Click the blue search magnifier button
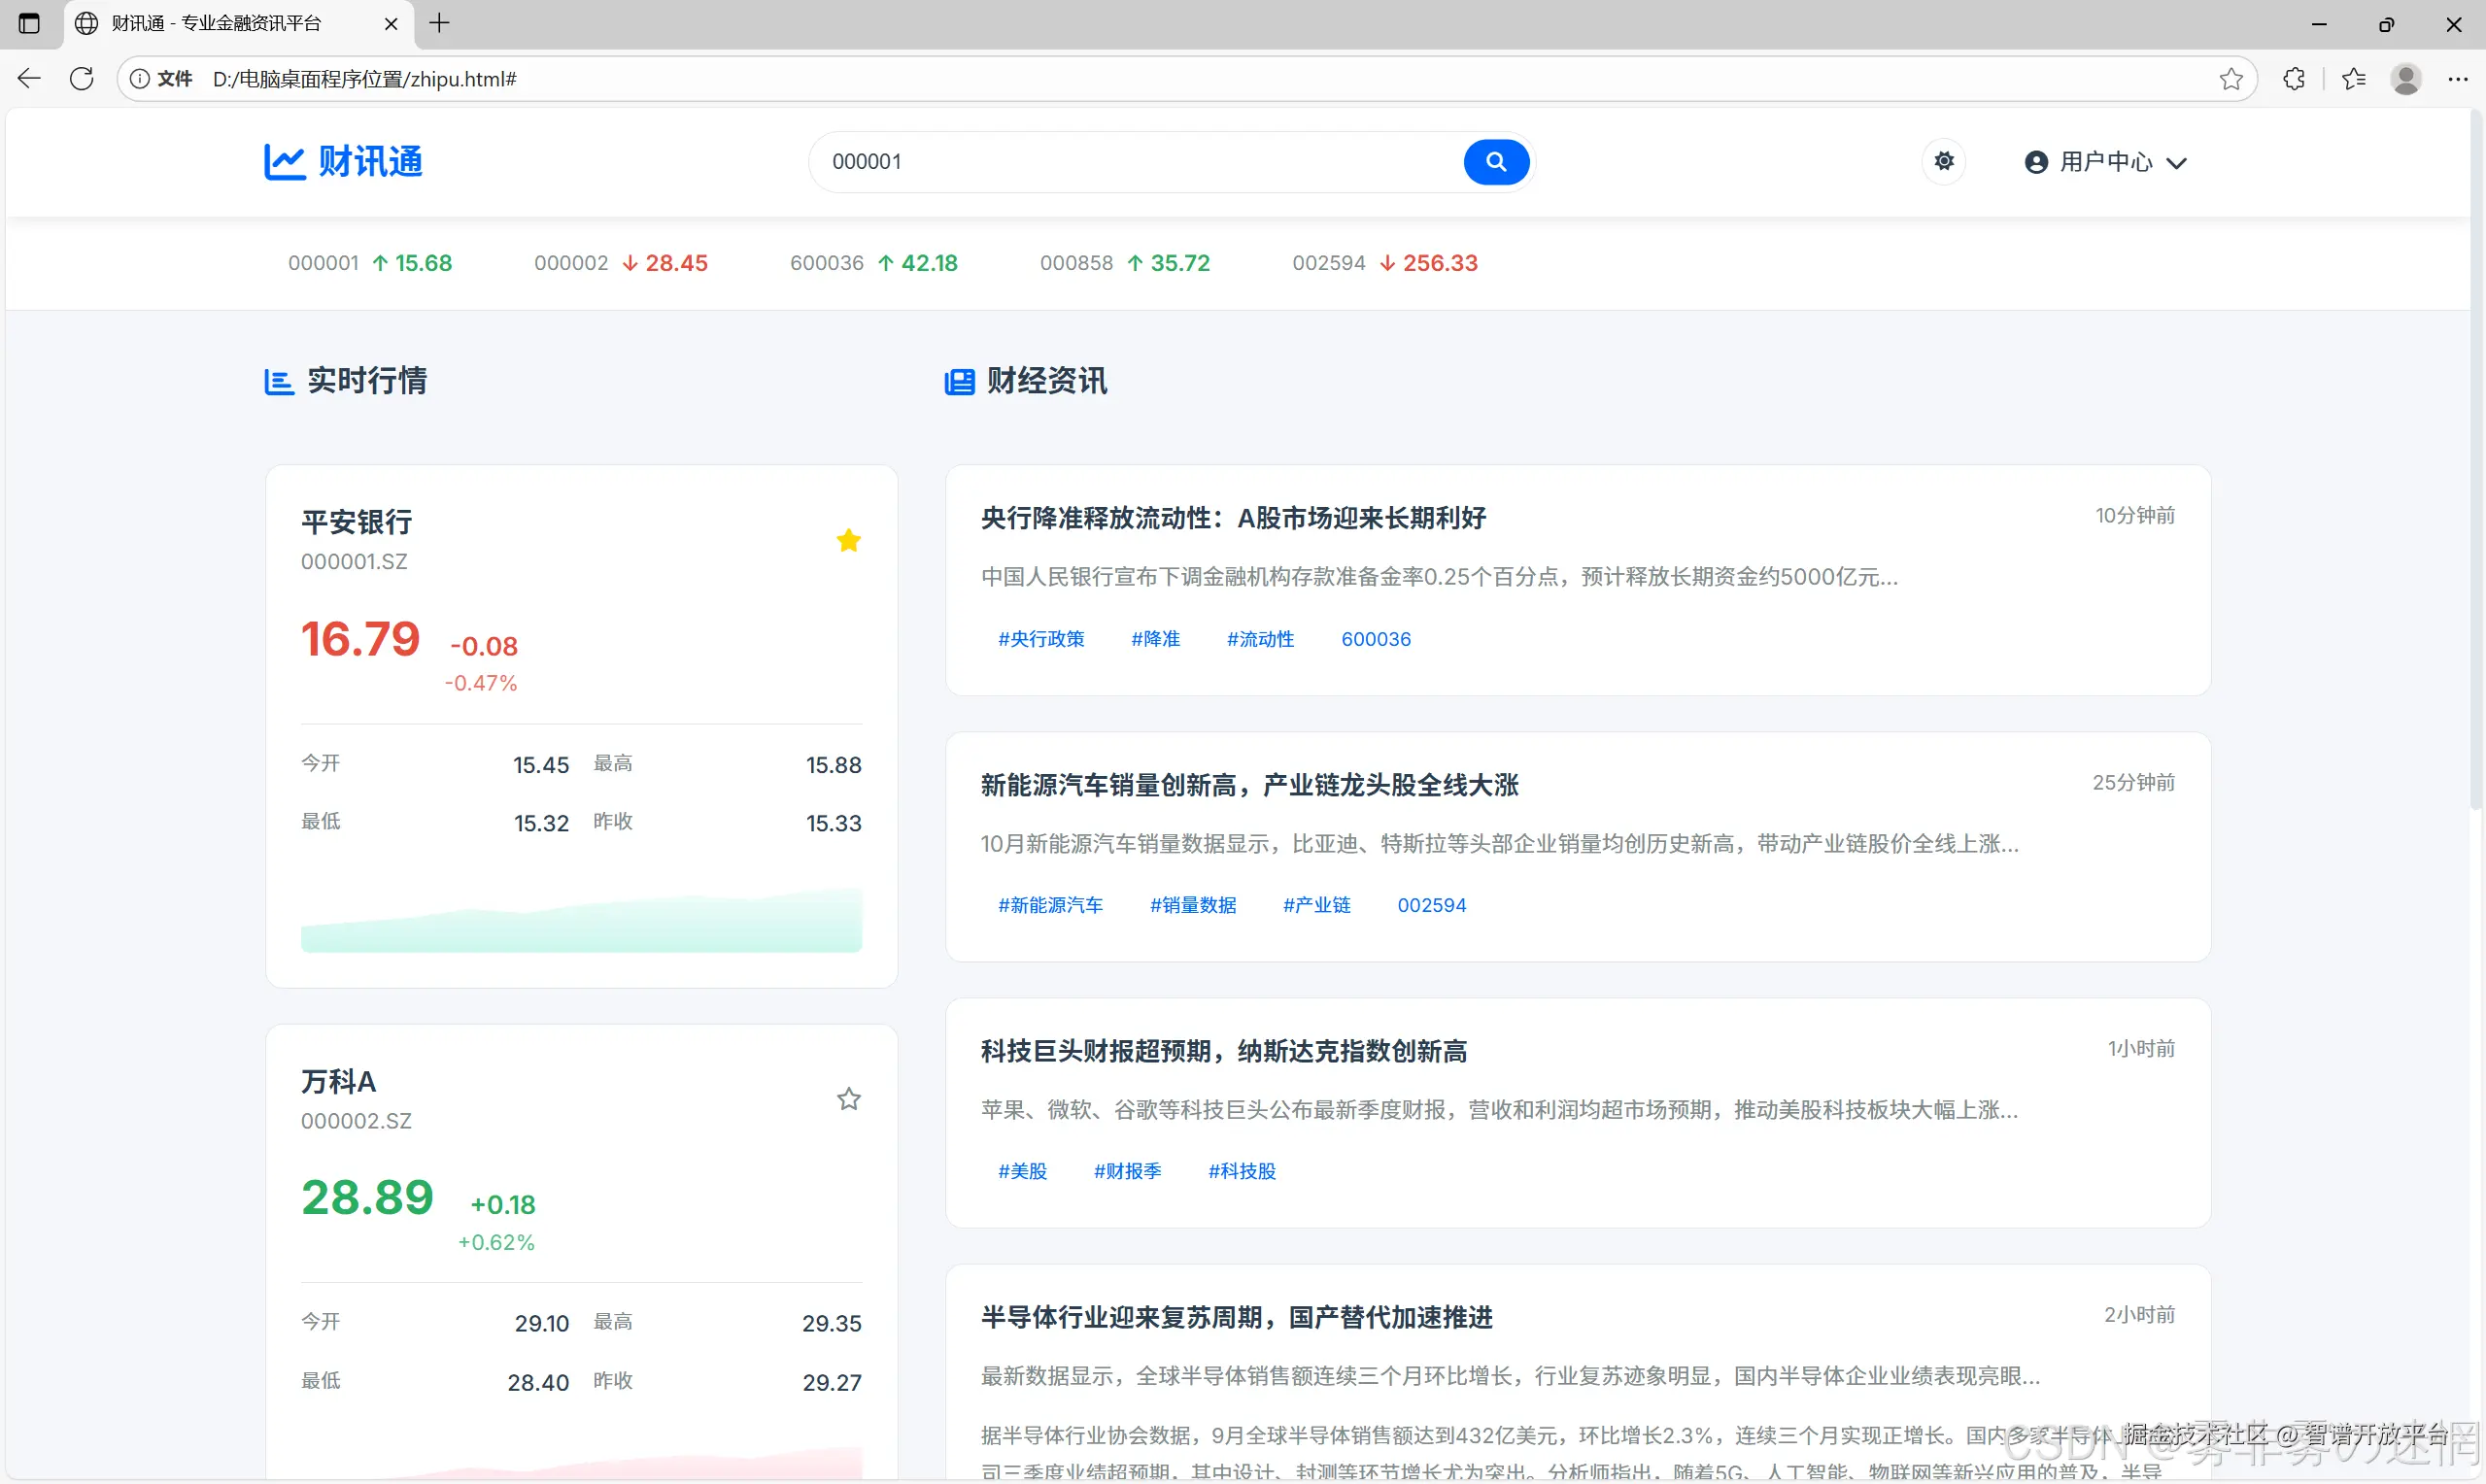Screen dimensions: 2486x1484 (1495, 162)
